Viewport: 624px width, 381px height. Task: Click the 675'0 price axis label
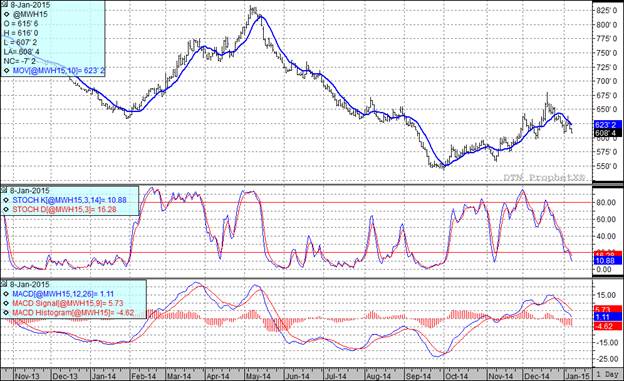point(606,95)
